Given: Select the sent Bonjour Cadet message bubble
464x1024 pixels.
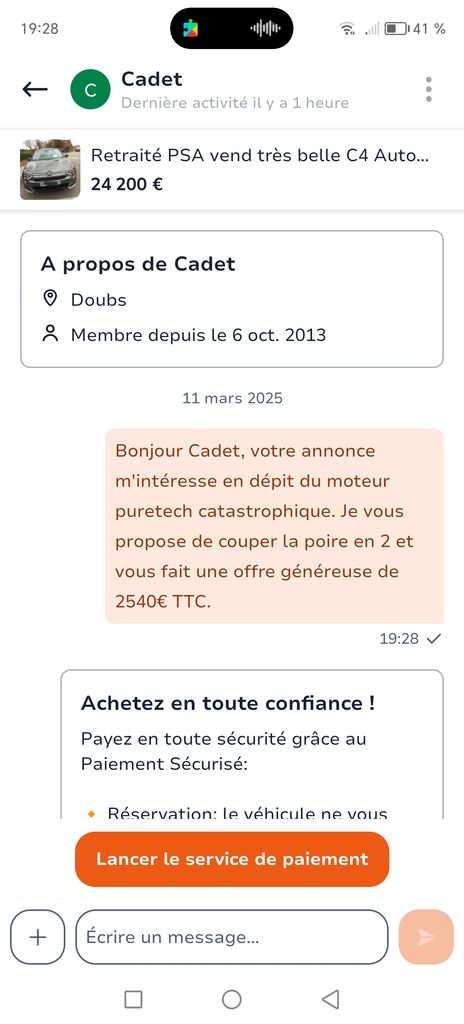Looking at the screenshot, I should 274,526.
